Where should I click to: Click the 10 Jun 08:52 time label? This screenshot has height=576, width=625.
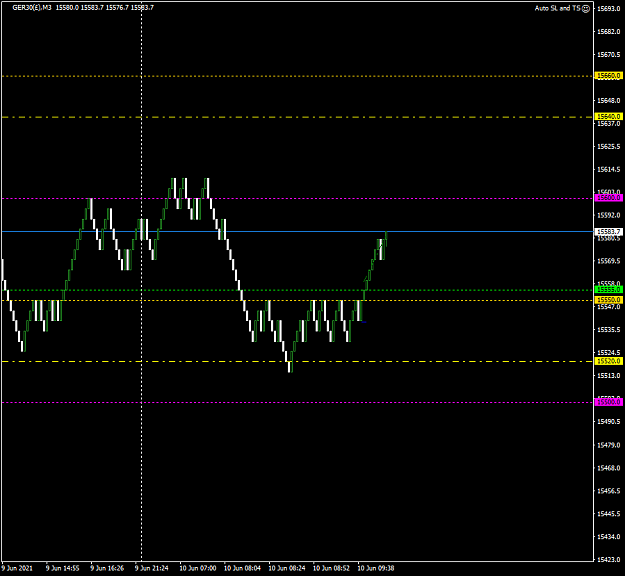[331, 568]
